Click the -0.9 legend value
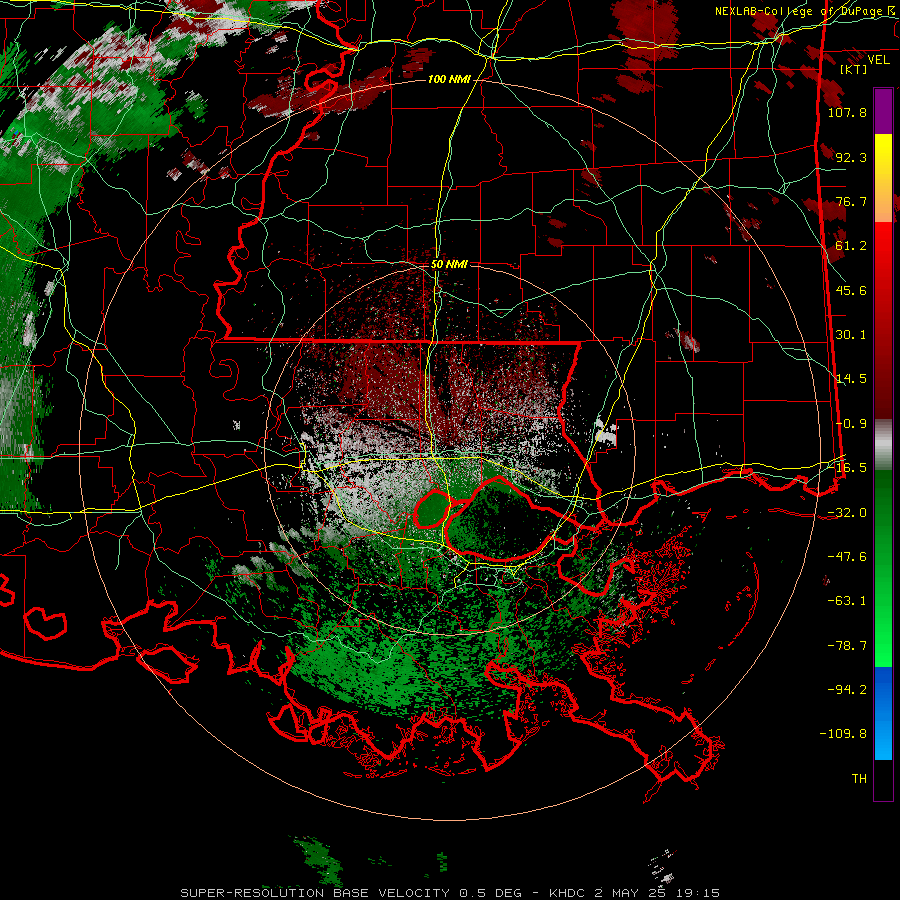 pyautogui.click(x=851, y=424)
